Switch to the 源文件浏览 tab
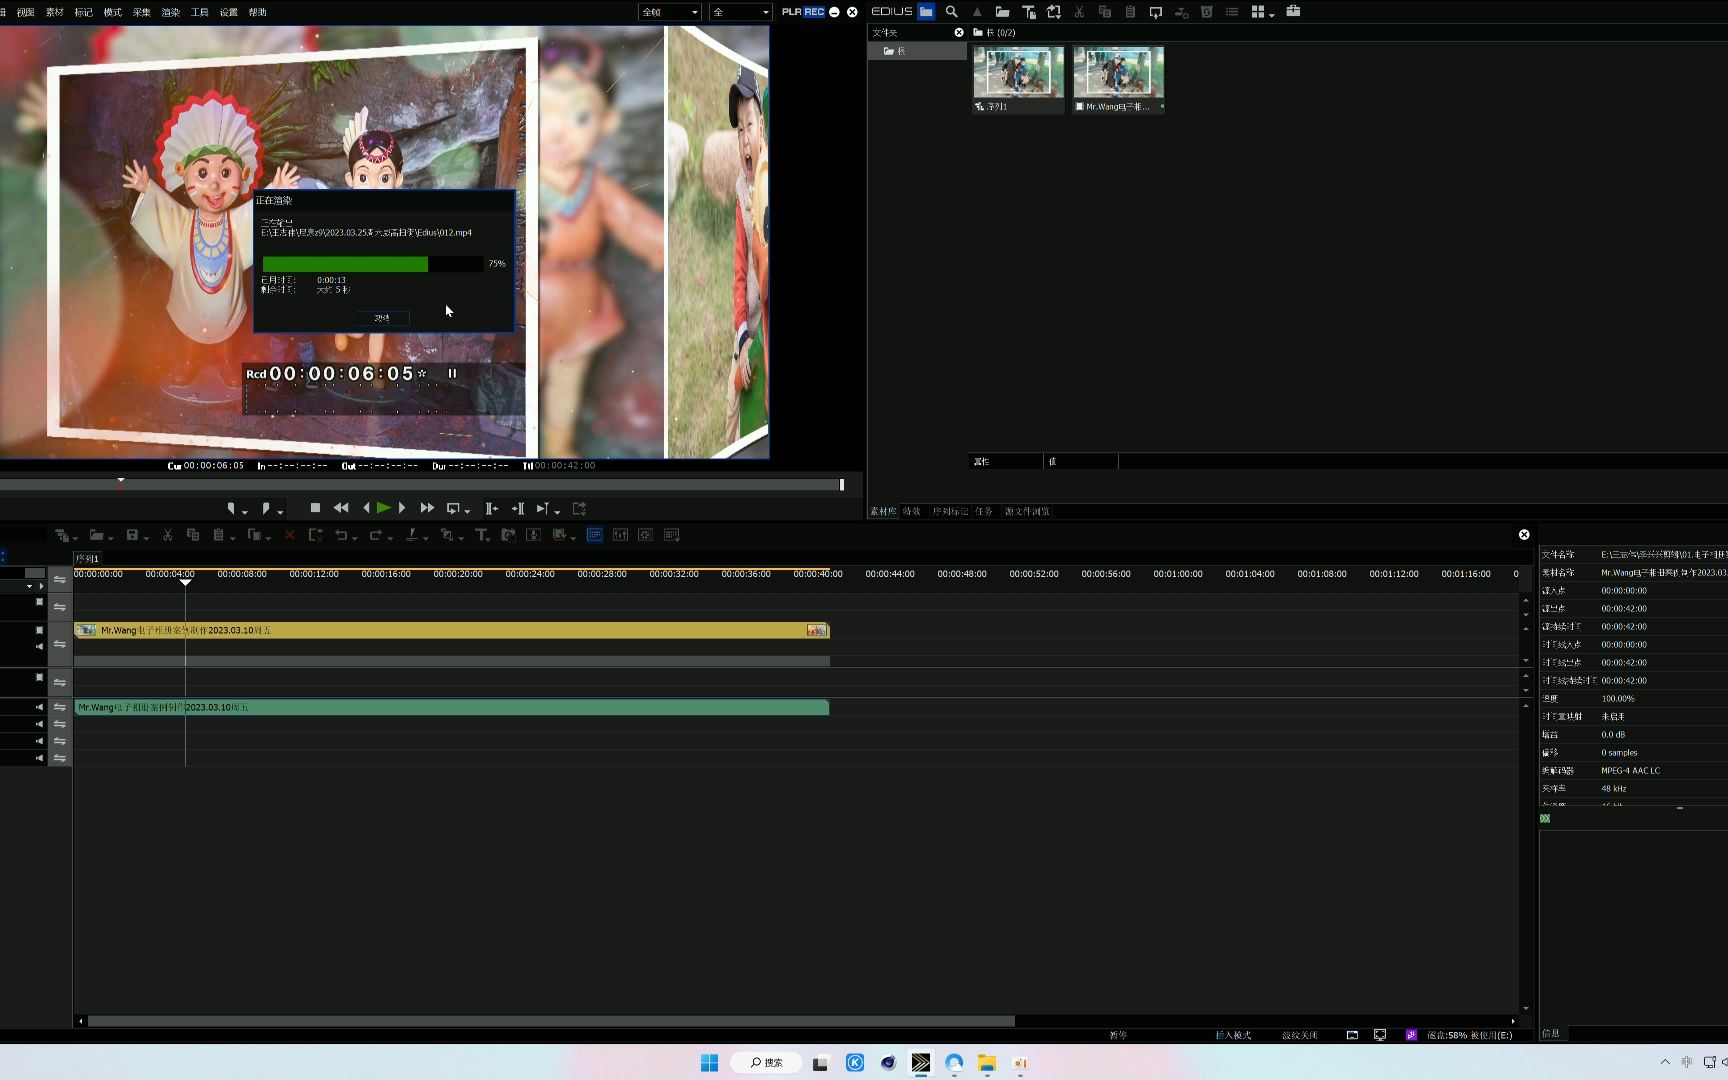Screen dimensions: 1728x1080 click(x=1027, y=511)
